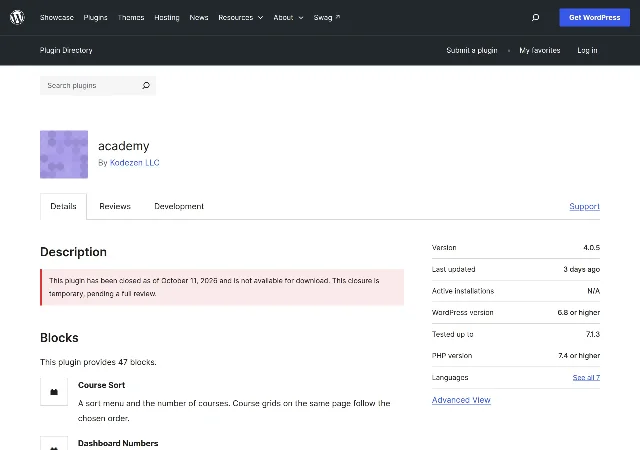Click 'This plugin provides 47 blocks' text
Image resolution: width=640 pixels, height=450 pixels.
[x=98, y=362]
